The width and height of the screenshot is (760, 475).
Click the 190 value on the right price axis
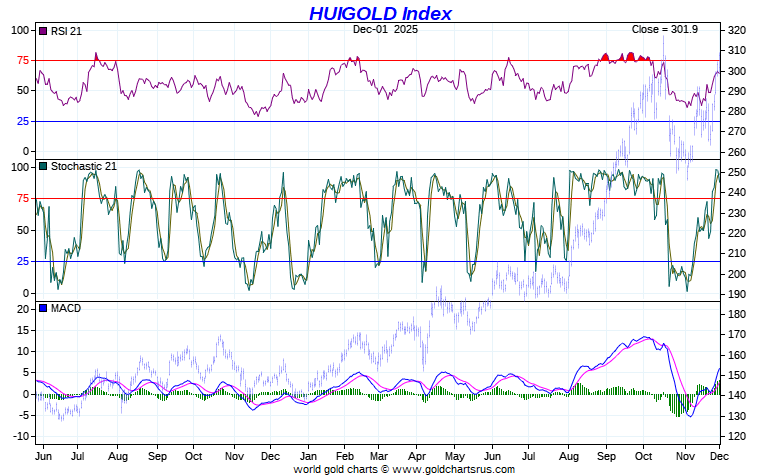[737, 294]
